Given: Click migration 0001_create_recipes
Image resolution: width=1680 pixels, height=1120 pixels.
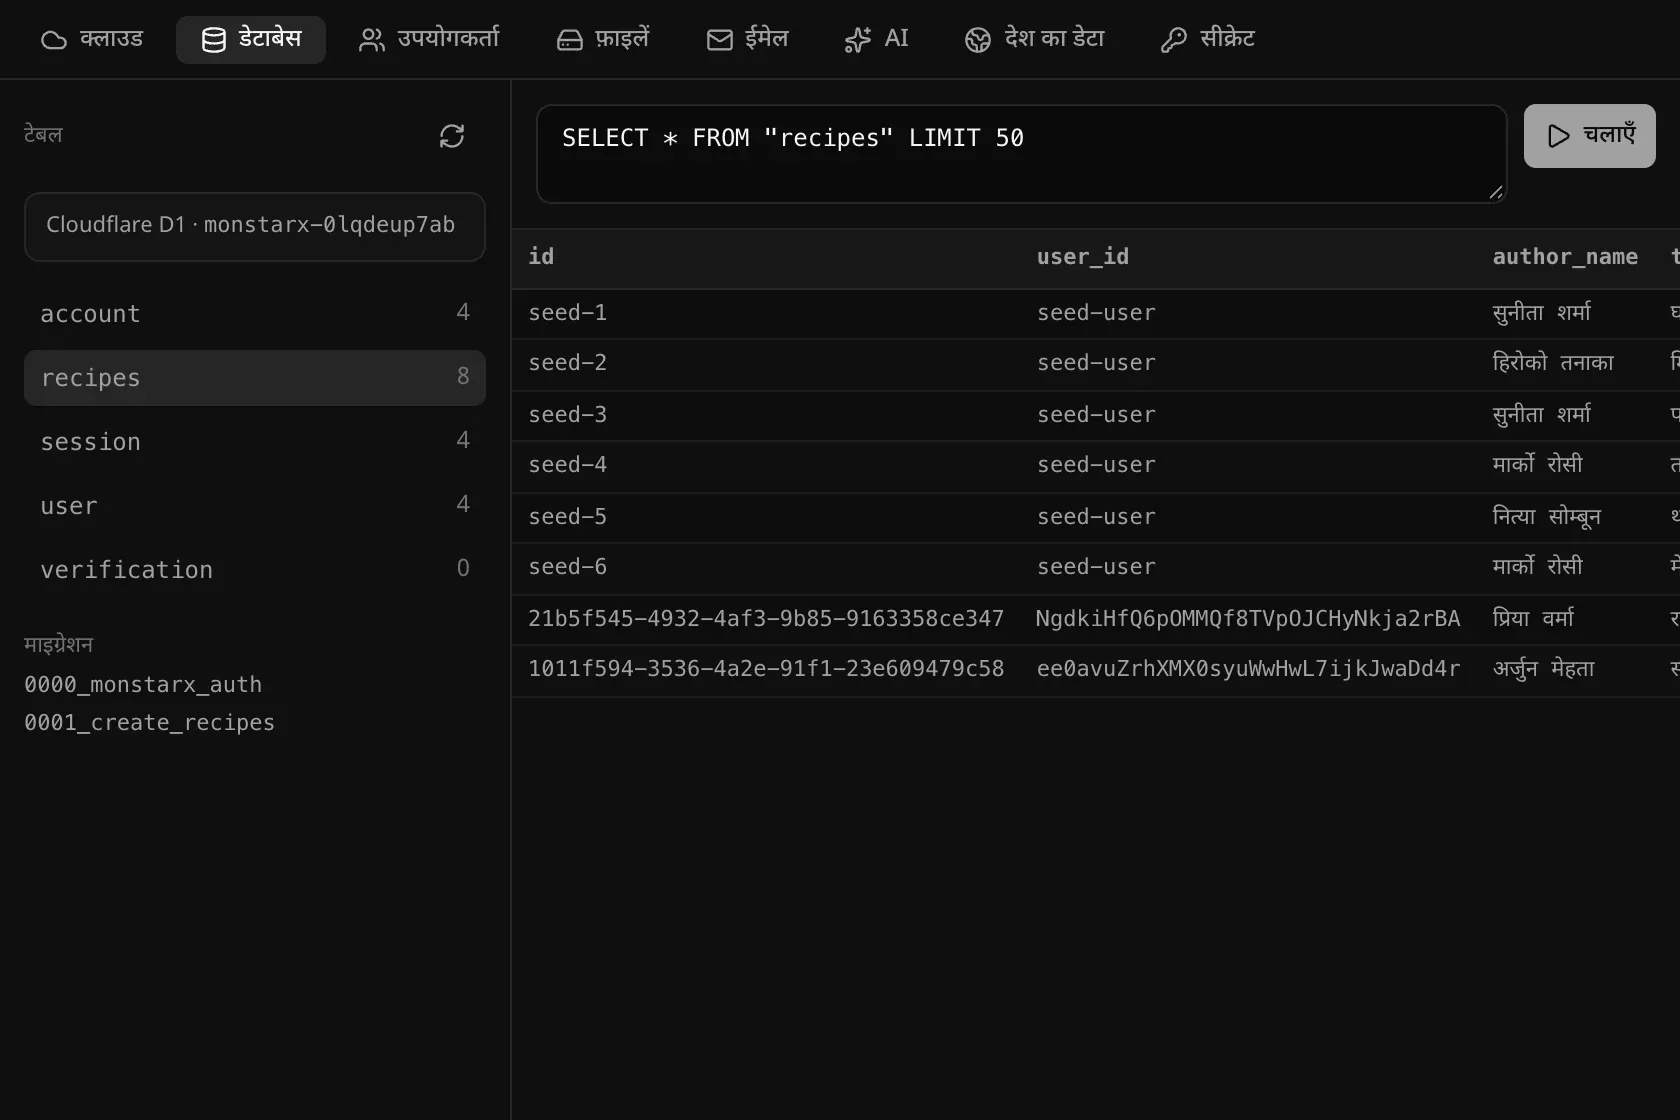Looking at the screenshot, I should [149, 723].
